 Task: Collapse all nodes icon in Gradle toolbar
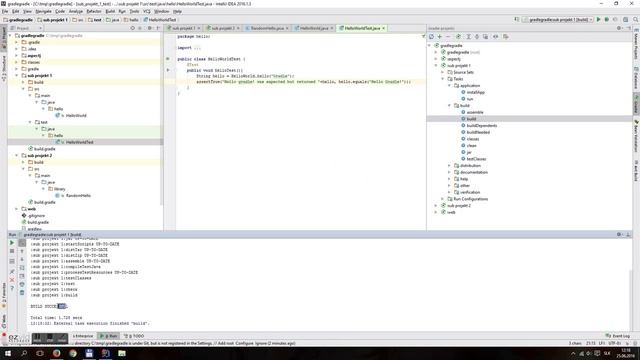[477, 37]
